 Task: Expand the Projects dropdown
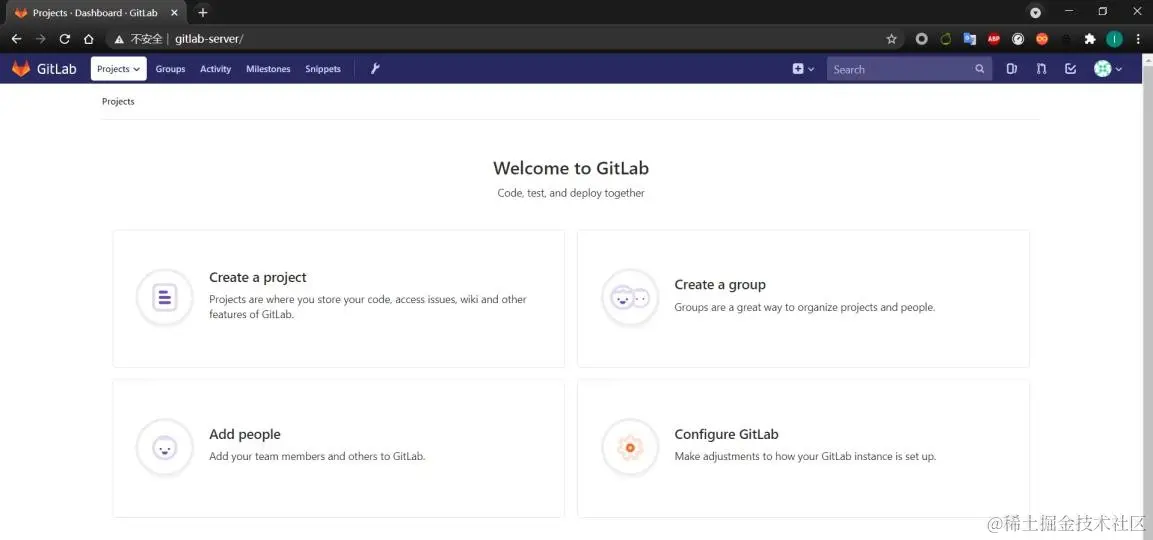coord(118,68)
